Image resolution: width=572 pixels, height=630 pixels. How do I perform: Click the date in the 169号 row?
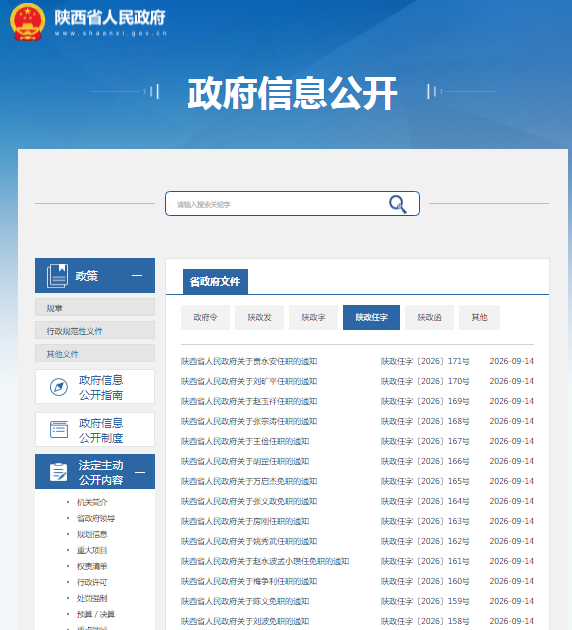coord(511,401)
